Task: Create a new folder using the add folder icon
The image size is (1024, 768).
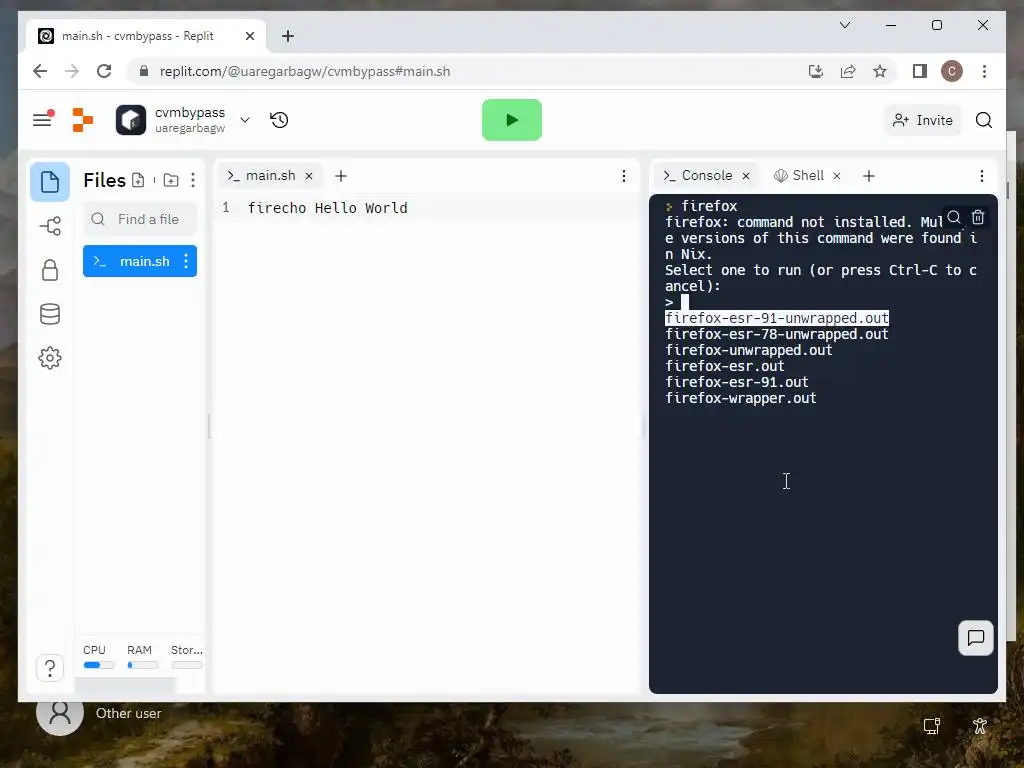Action: [x=170, y=180]
